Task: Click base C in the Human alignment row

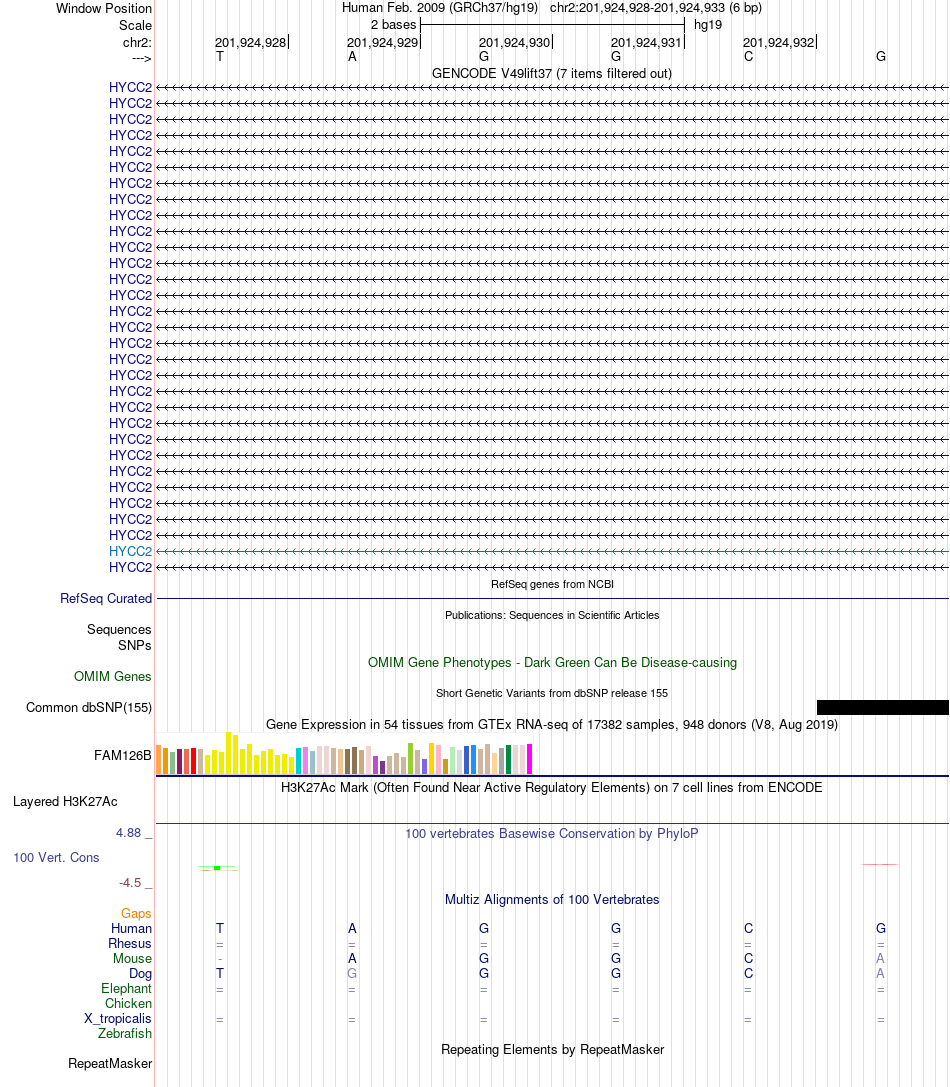Action: click(x=748, y=928)
